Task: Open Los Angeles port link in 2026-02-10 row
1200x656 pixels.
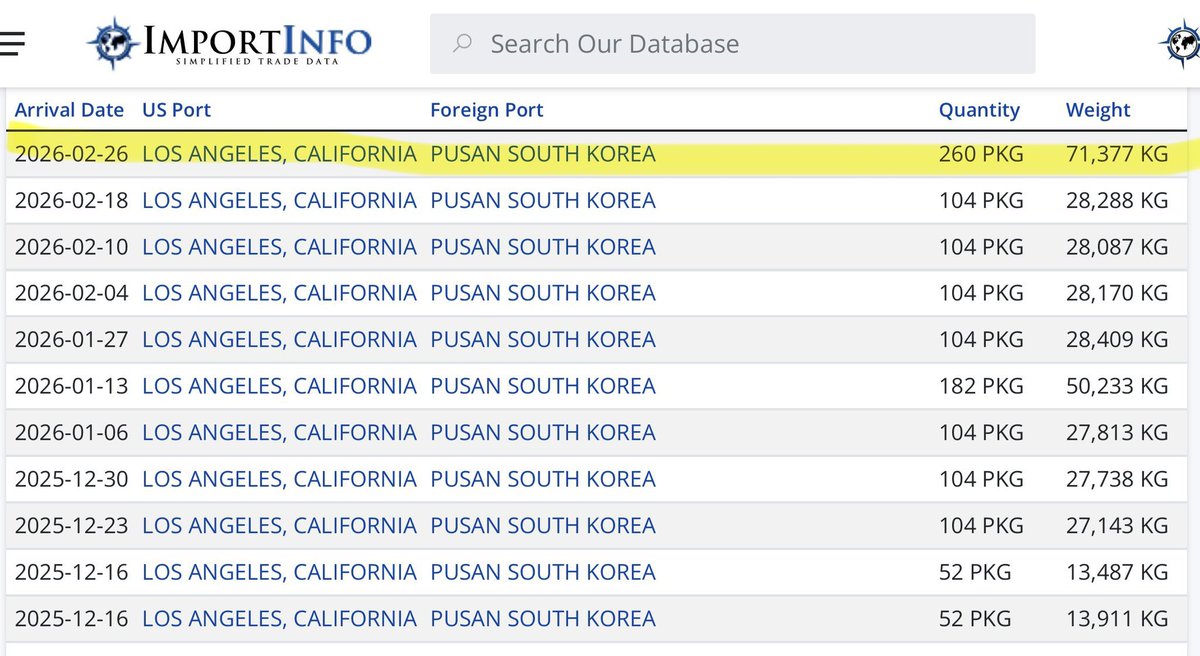Action: (279, 247)
